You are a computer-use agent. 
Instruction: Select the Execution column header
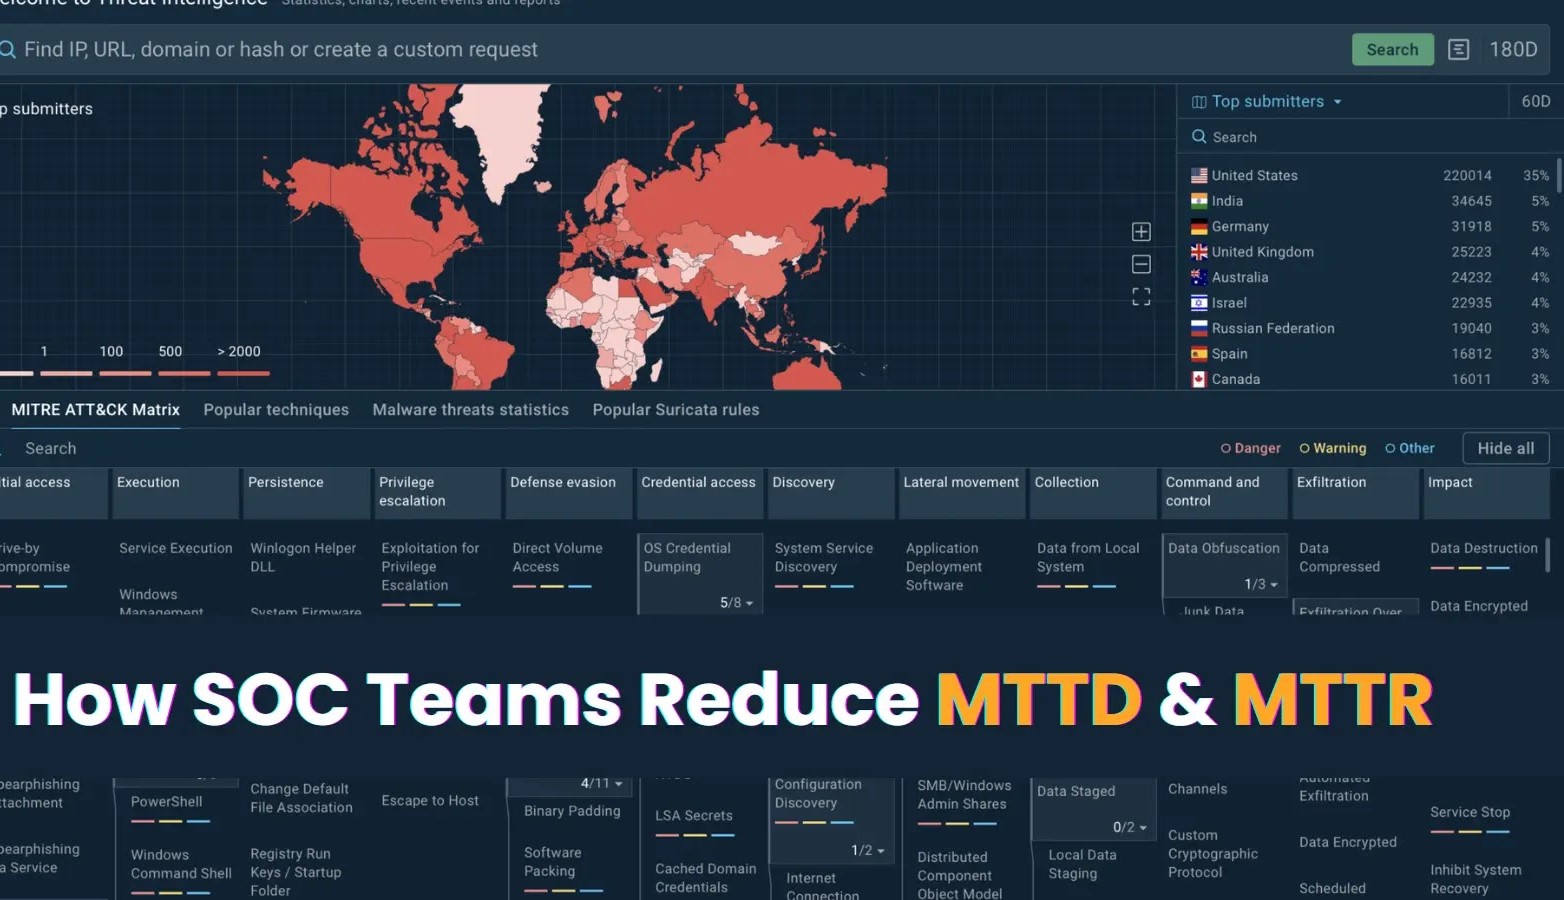coord(175,493)
